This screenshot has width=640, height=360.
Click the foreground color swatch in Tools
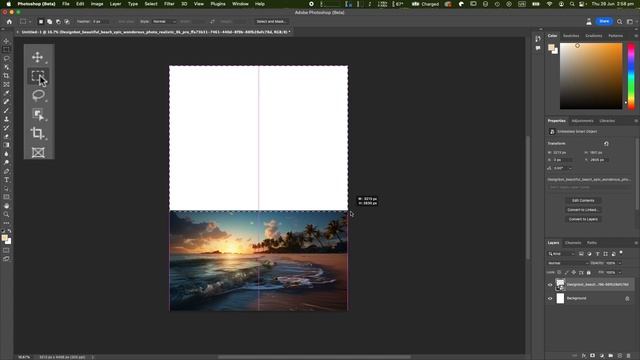(4, 238)
